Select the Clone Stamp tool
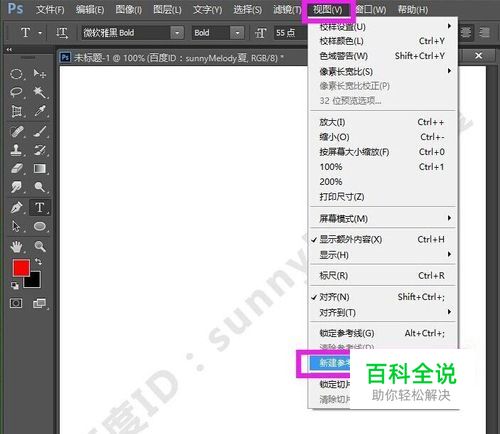This screenshot has width=500, height=434. (16, 150)
